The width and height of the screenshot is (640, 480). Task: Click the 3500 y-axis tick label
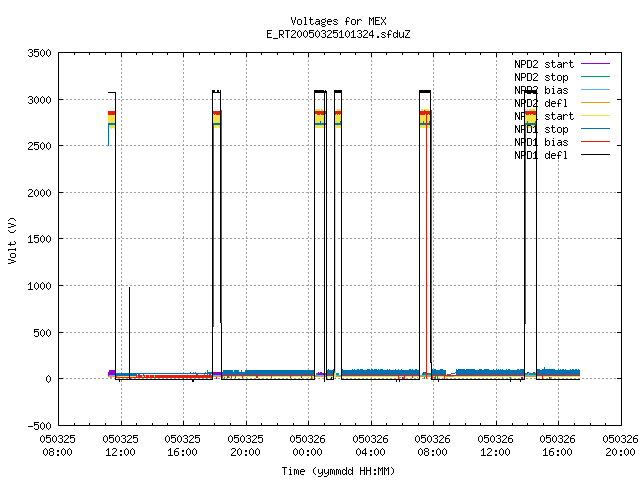(40, 53)
